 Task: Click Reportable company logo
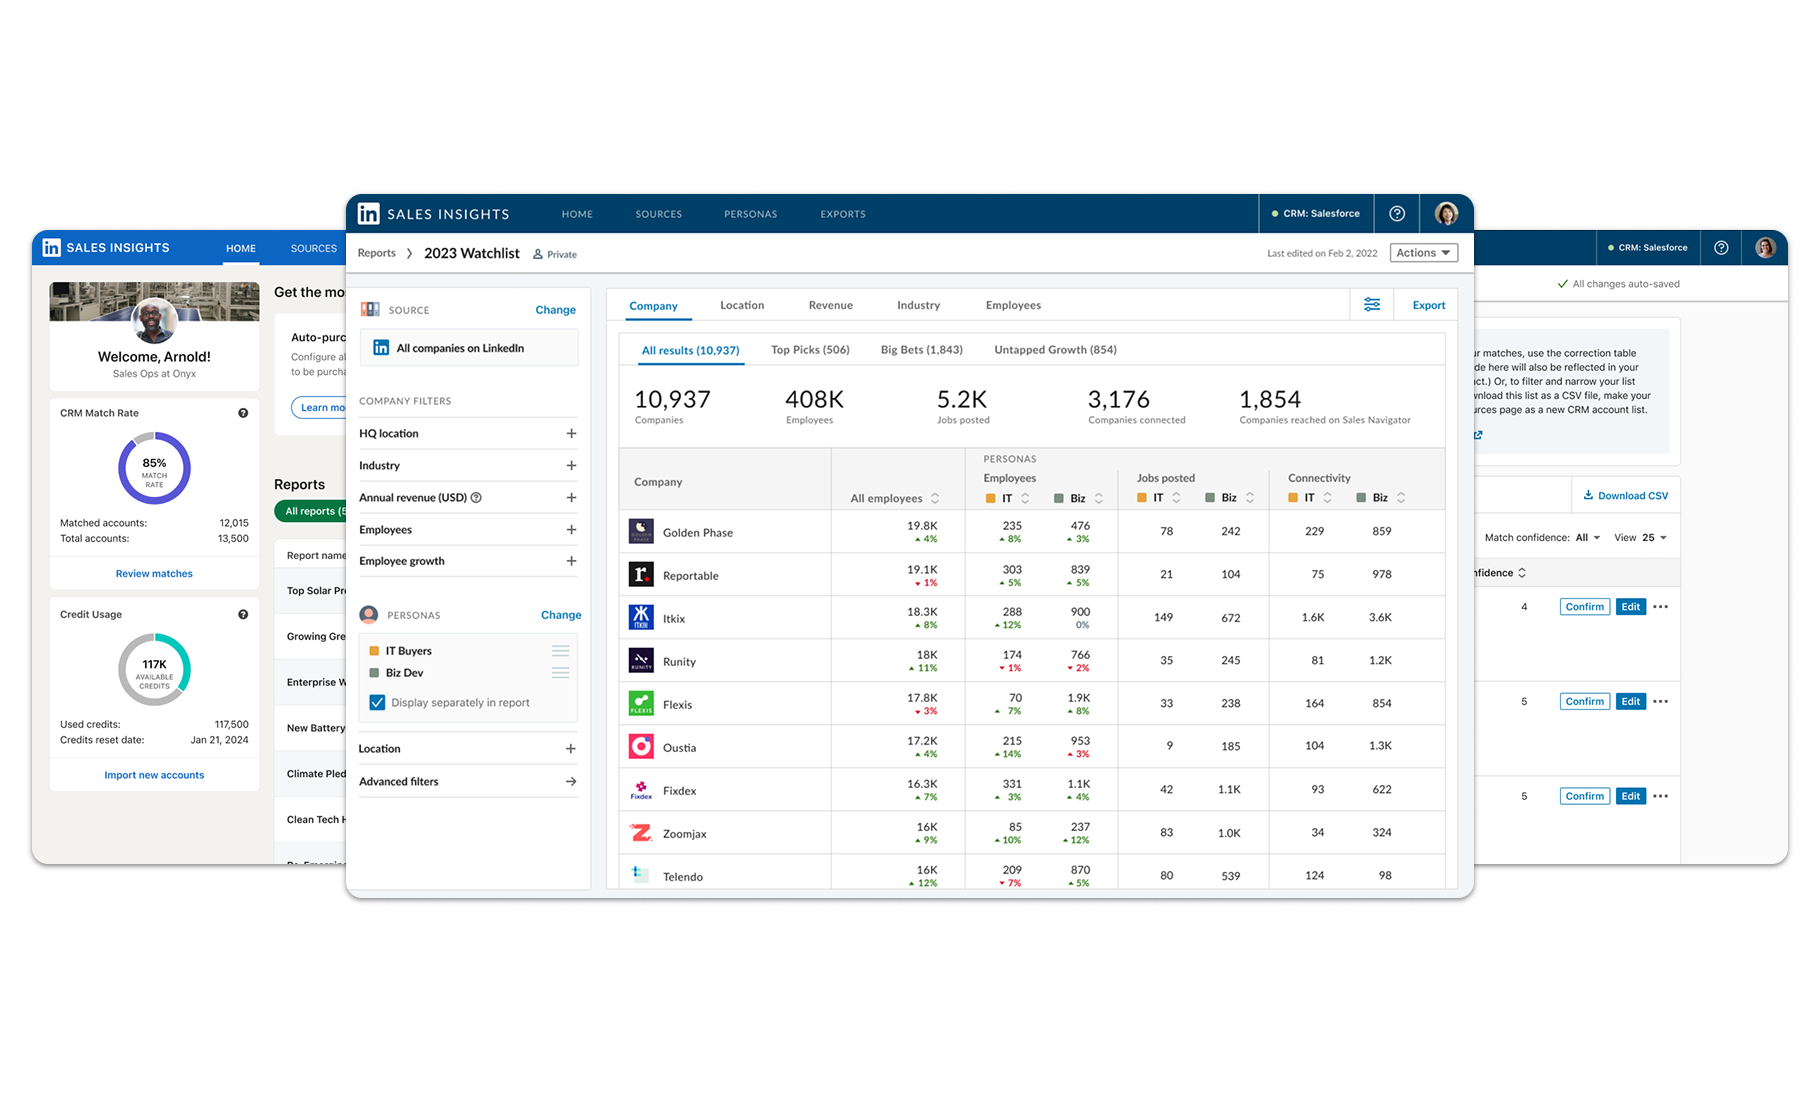pos(641,574)
